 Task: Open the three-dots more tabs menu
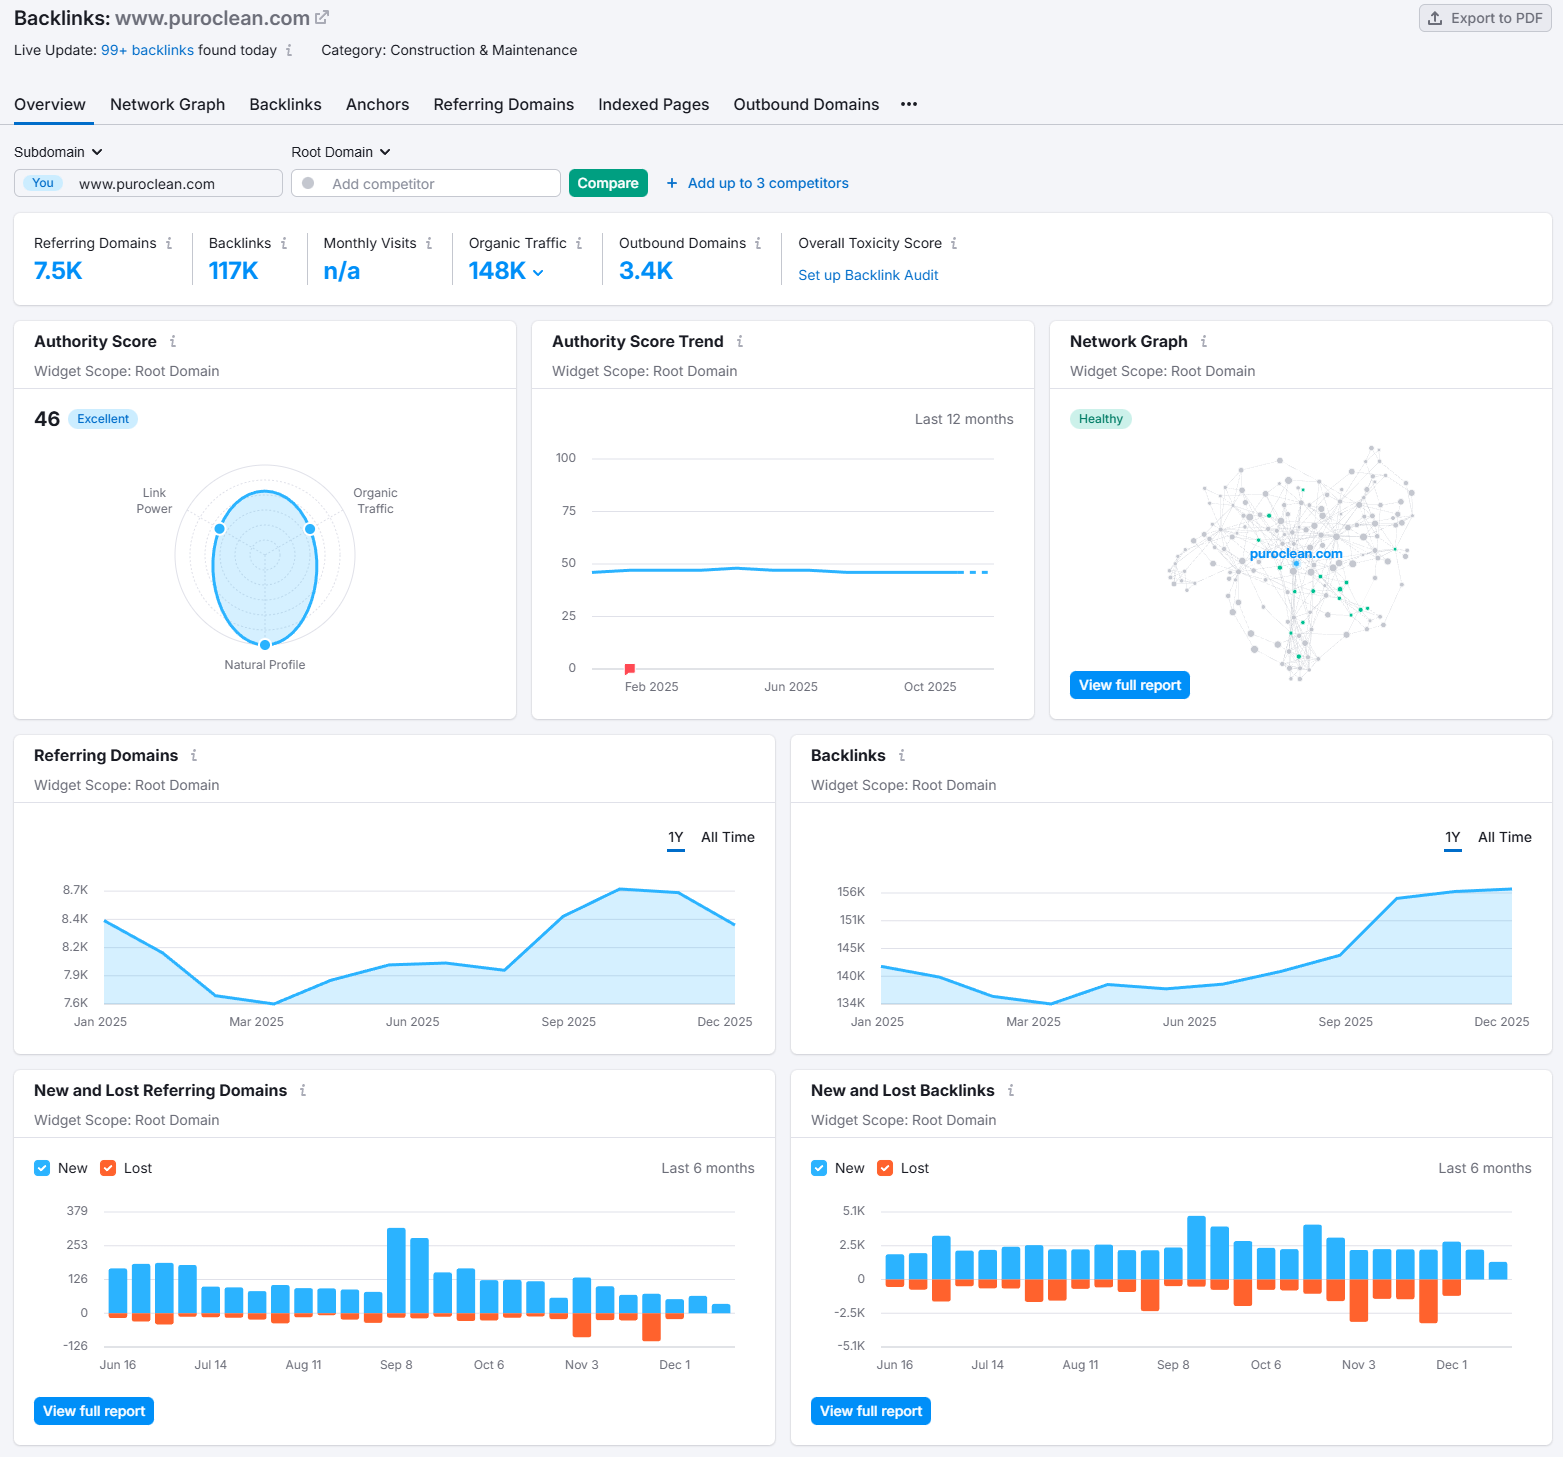(908, 104)
